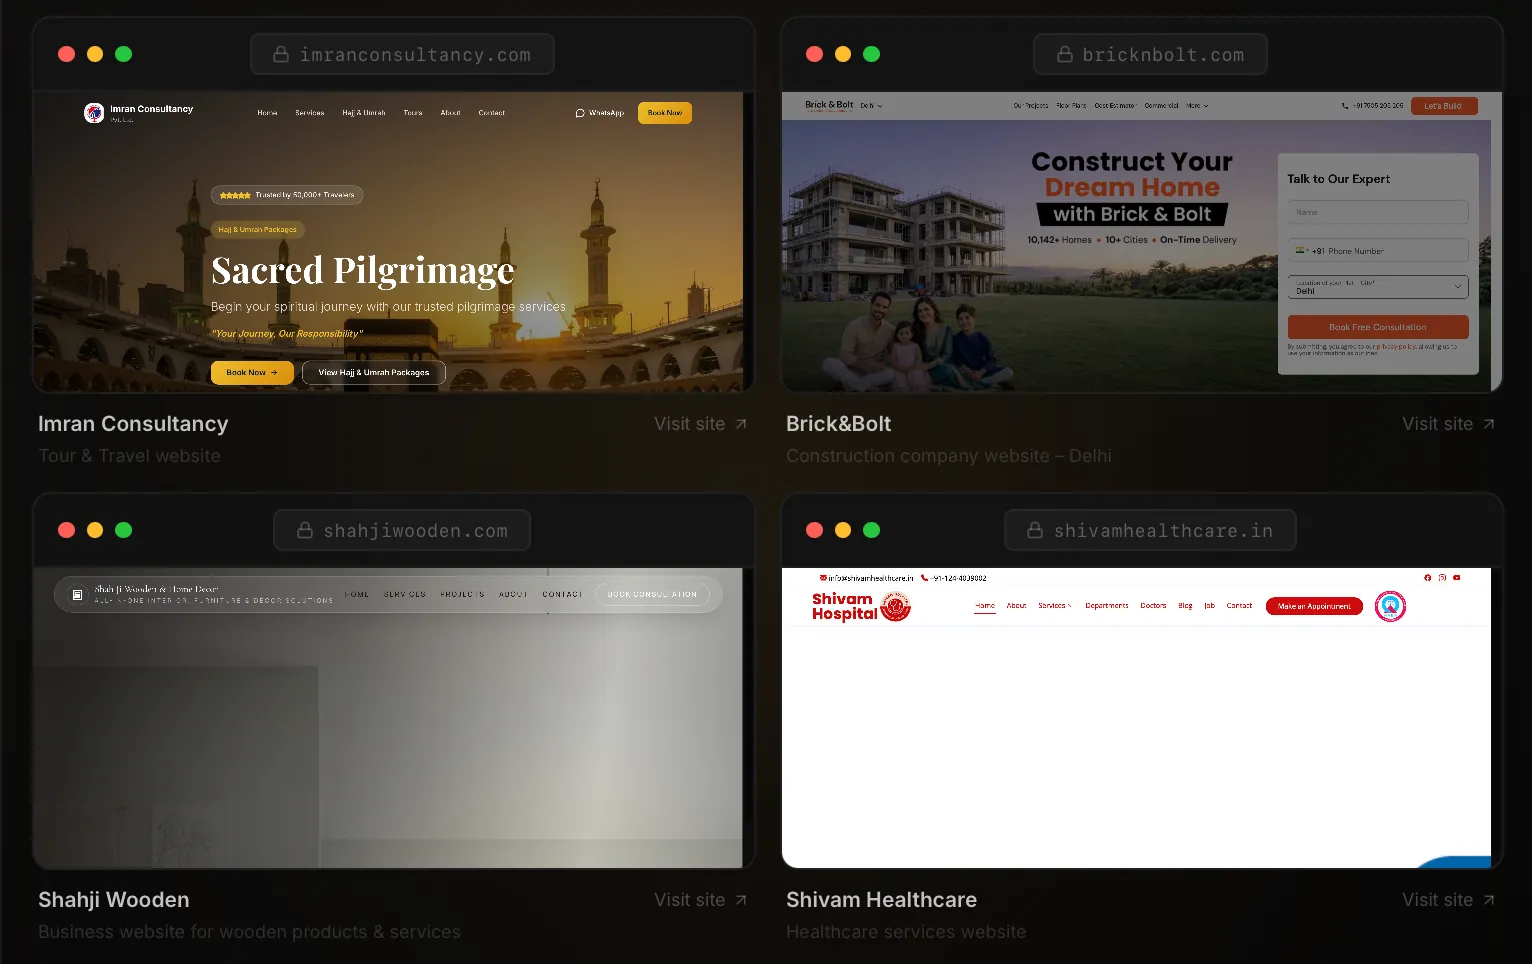Select PROJECTS in the Shah Ji Wooden nav
Viewport: 1532px width, 964px height.
tap(462, 594)
